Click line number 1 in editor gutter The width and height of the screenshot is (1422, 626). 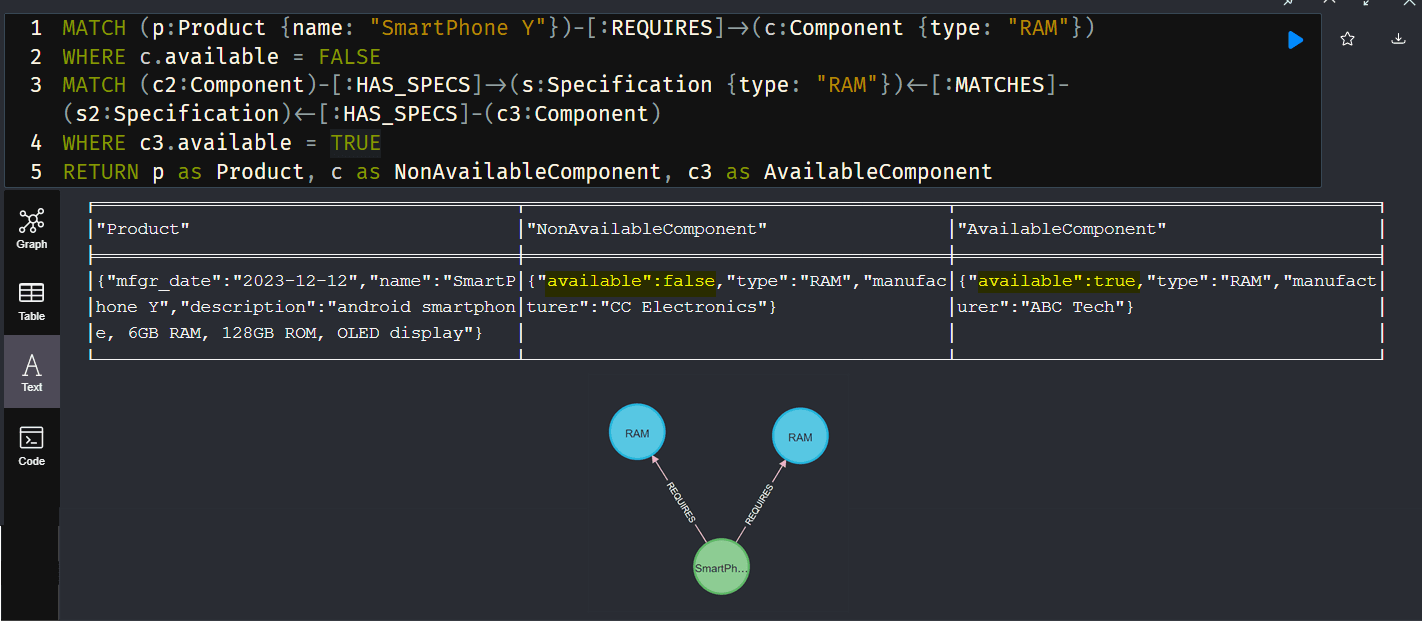[x=37, y=28]
